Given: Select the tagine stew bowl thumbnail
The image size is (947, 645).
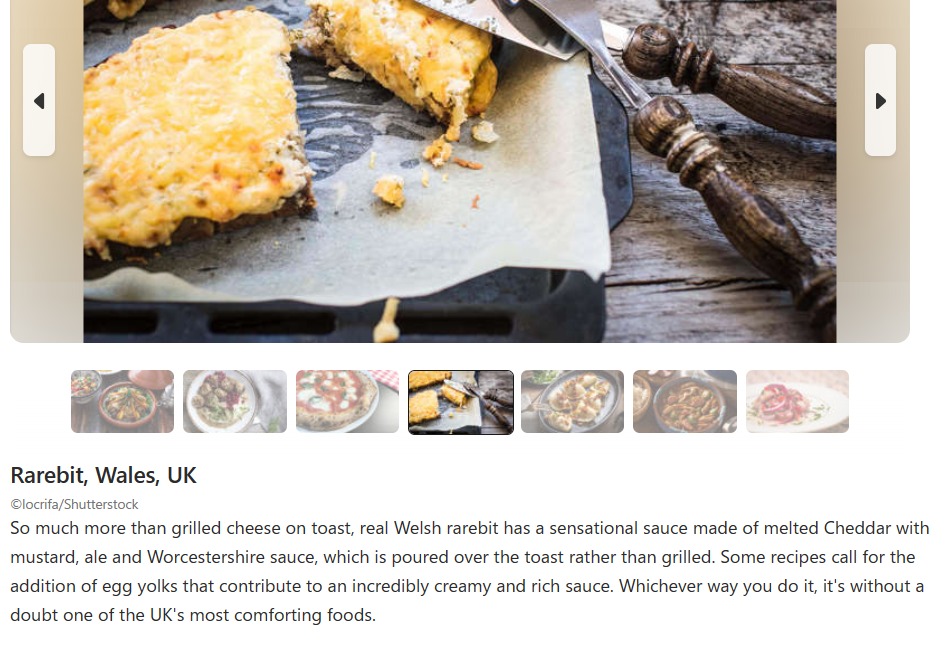Looking at the screenshot, I should [x=123, y=402].
